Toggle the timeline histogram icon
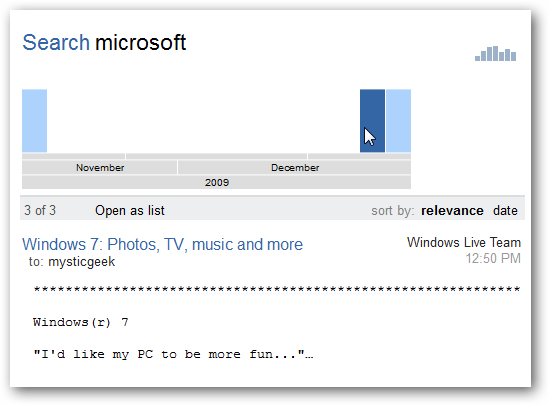The image size is (549, 405). tap(495, 54)
